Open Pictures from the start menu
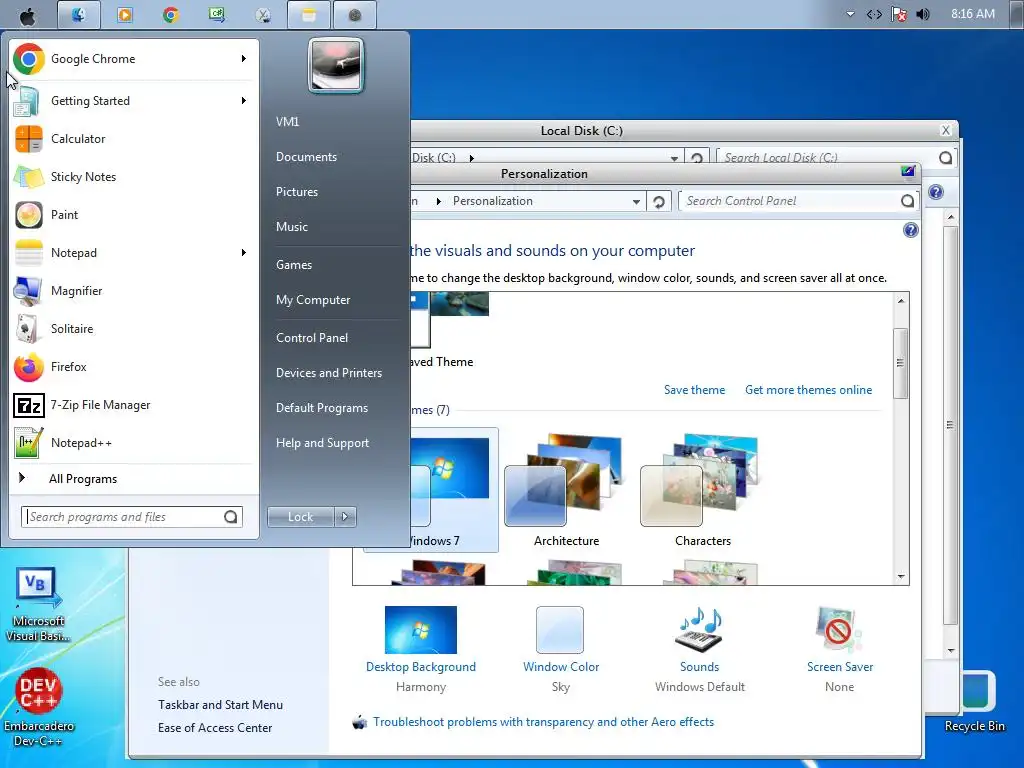The image size is (1024, 768). [x=296, y=191]
